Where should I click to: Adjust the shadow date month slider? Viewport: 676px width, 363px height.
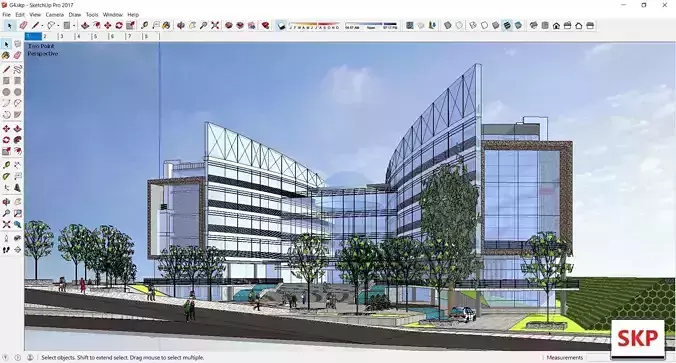pyautogui.click(x=314, y=25)
